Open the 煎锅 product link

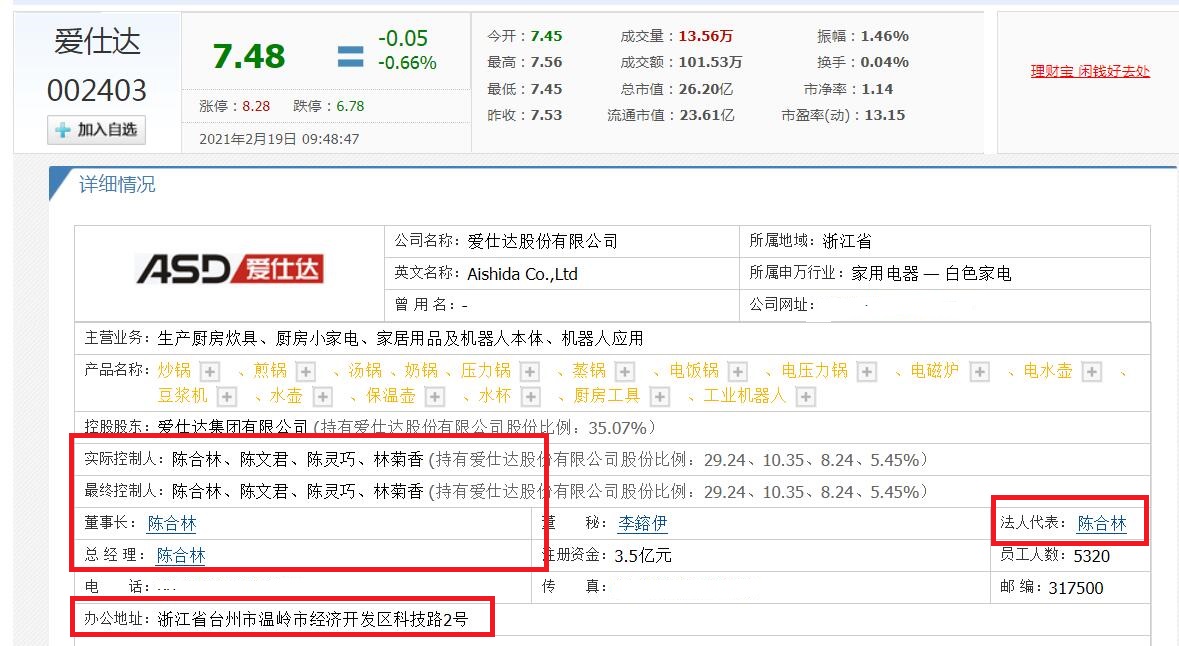(x=270, y=371)
